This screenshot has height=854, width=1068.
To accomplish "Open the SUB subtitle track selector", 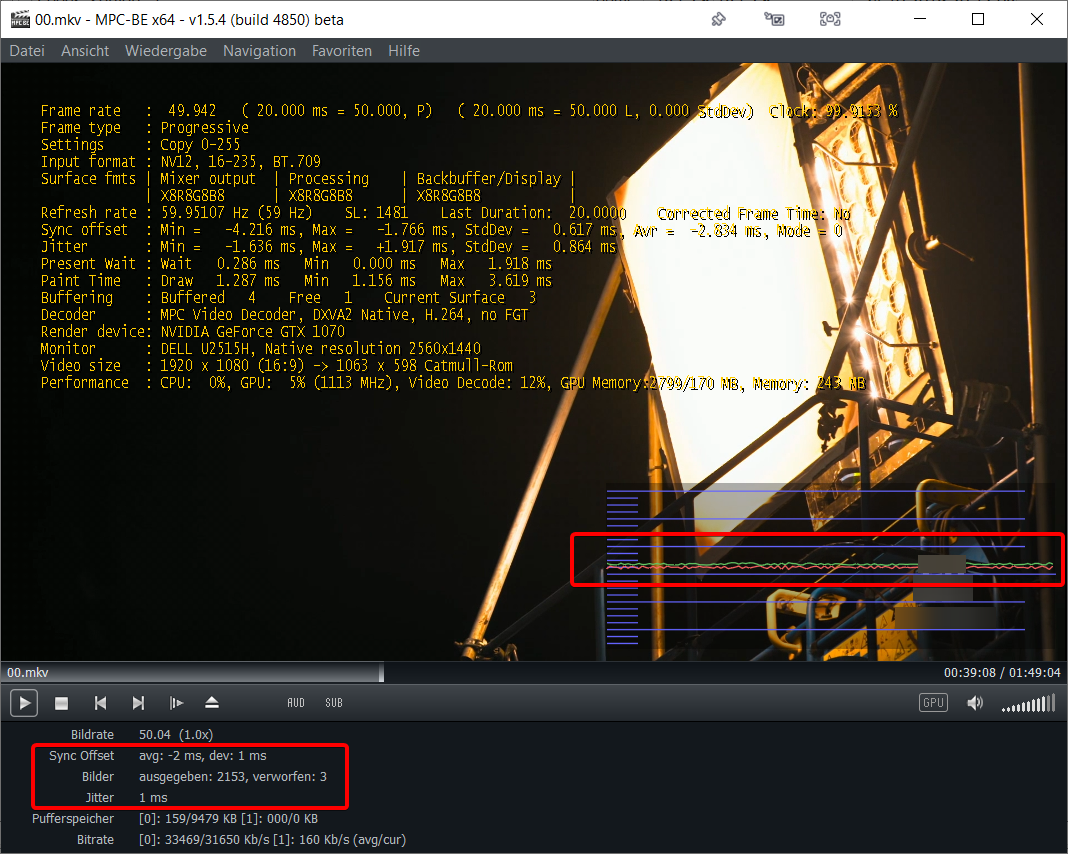I will click(x=334, y=703).
